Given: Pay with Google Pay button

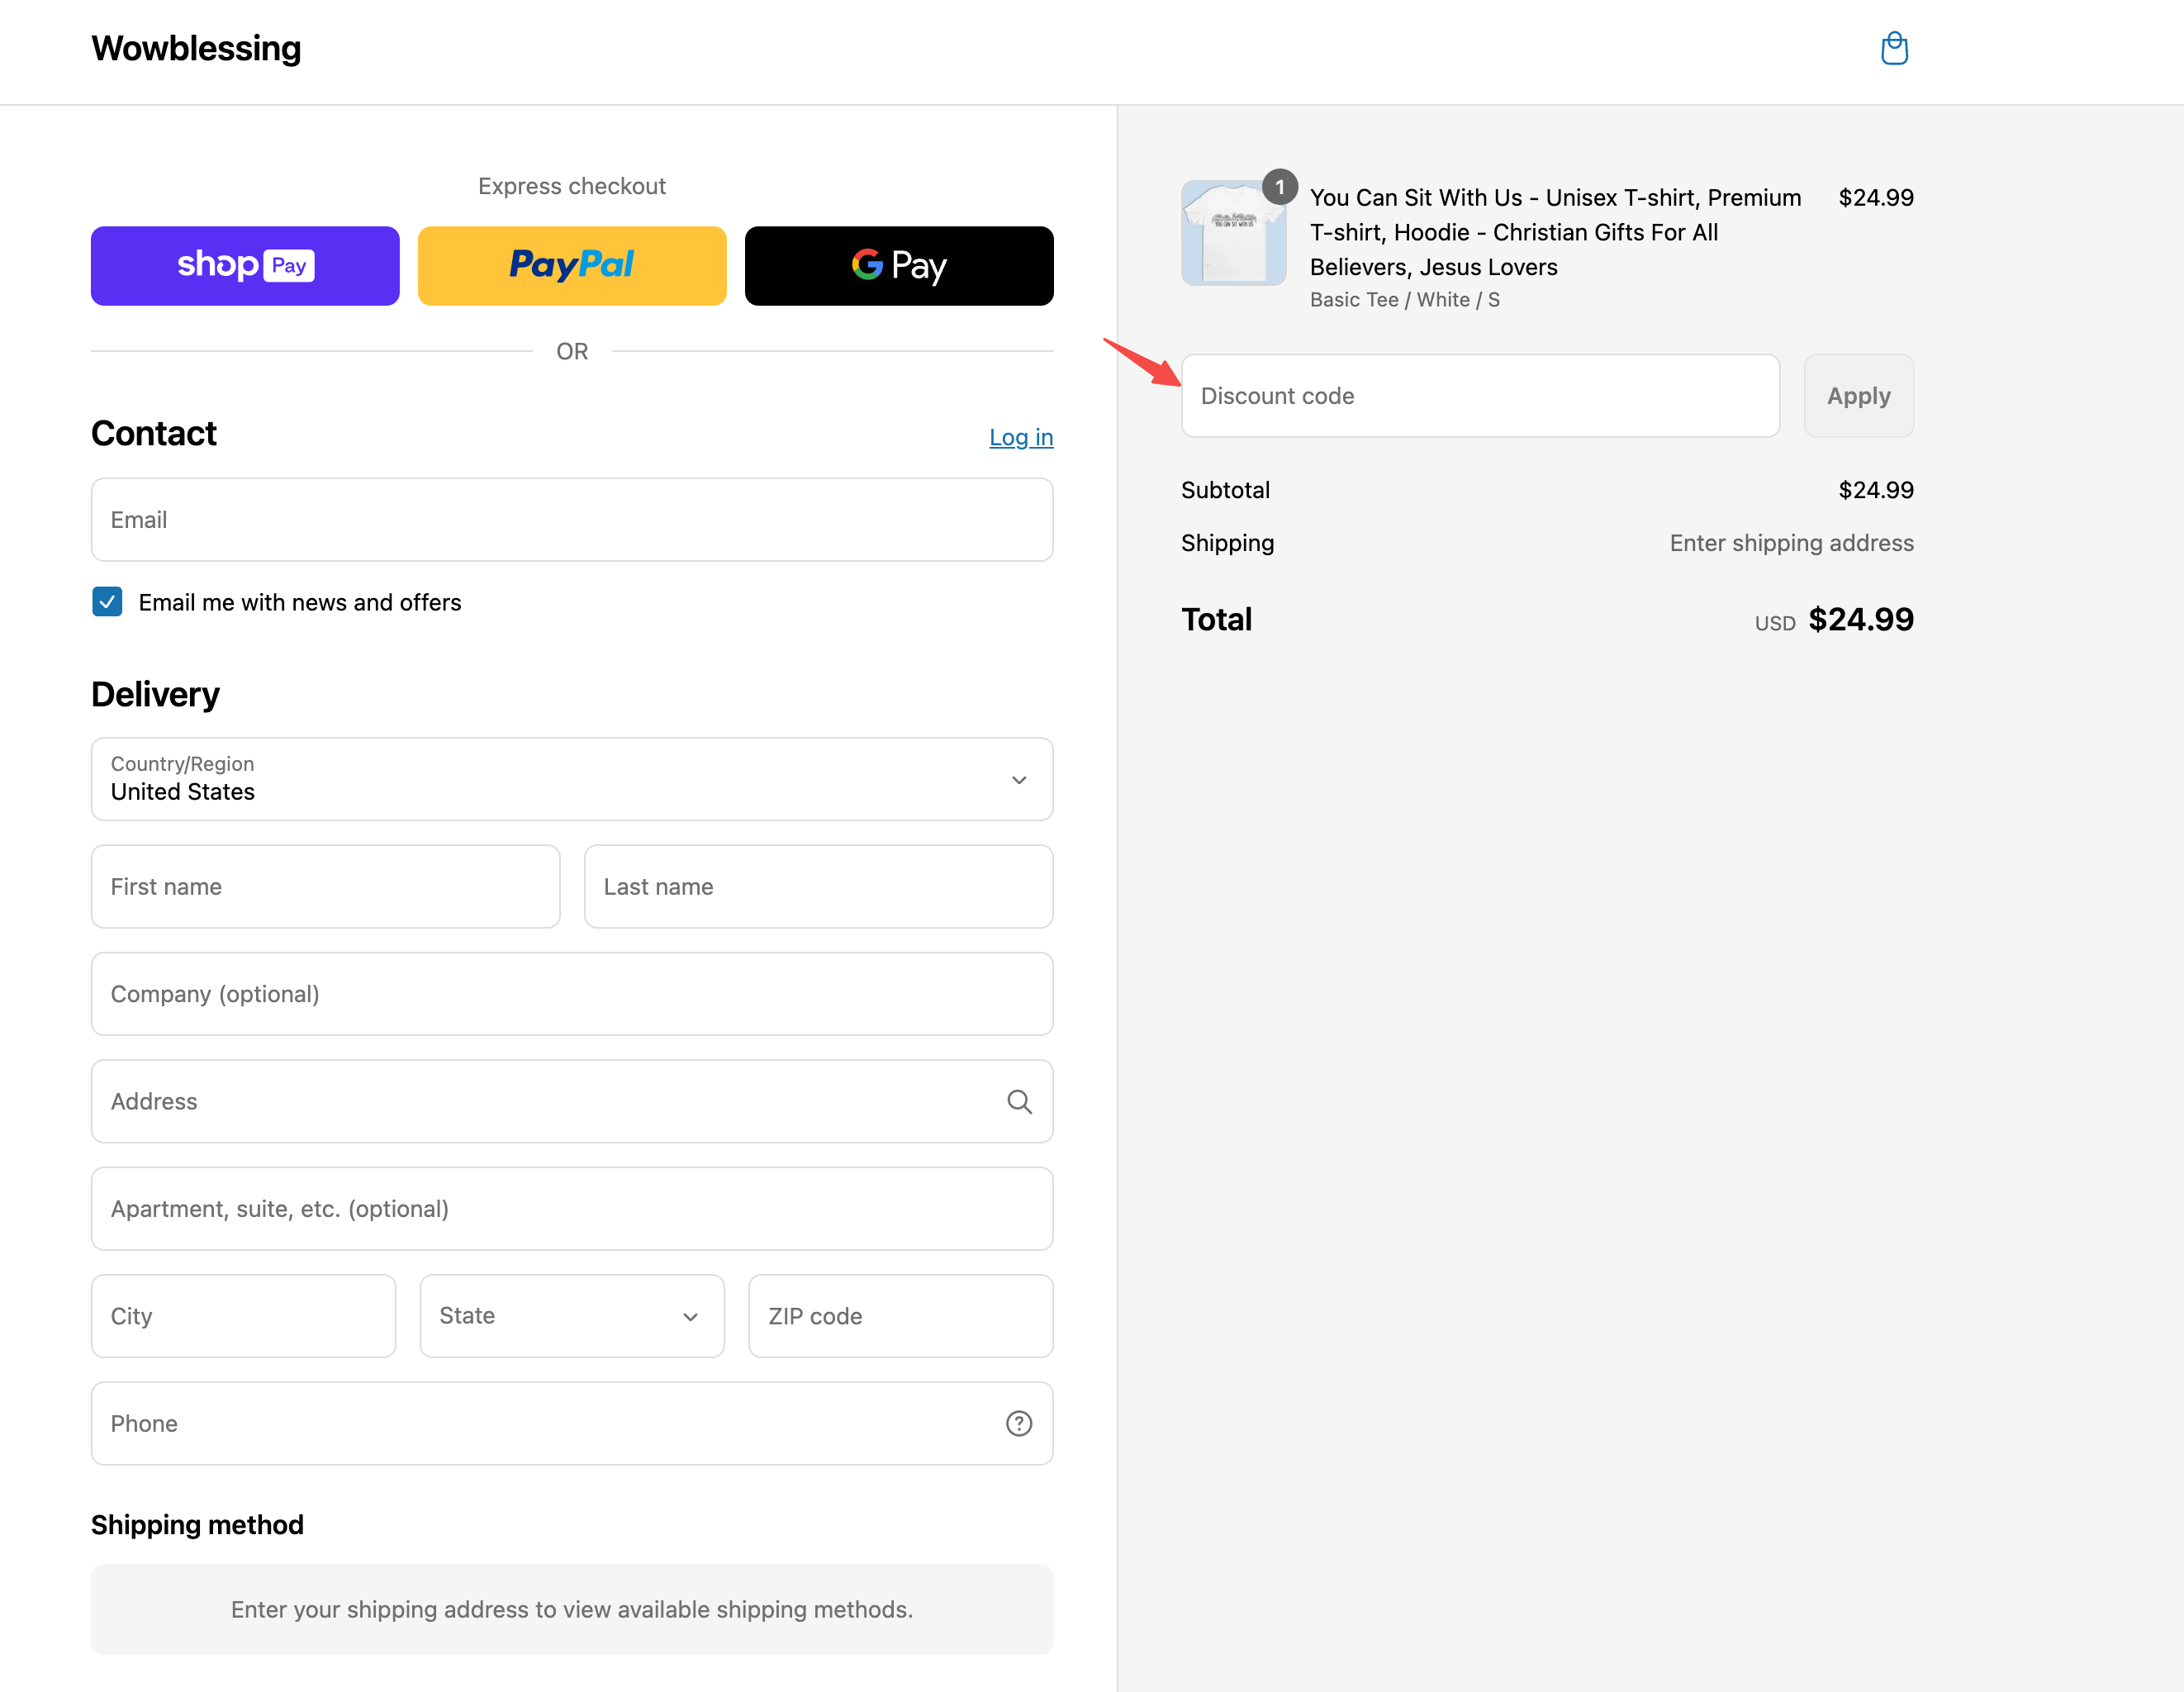Looking at the screenshot, I should (898, 265).
